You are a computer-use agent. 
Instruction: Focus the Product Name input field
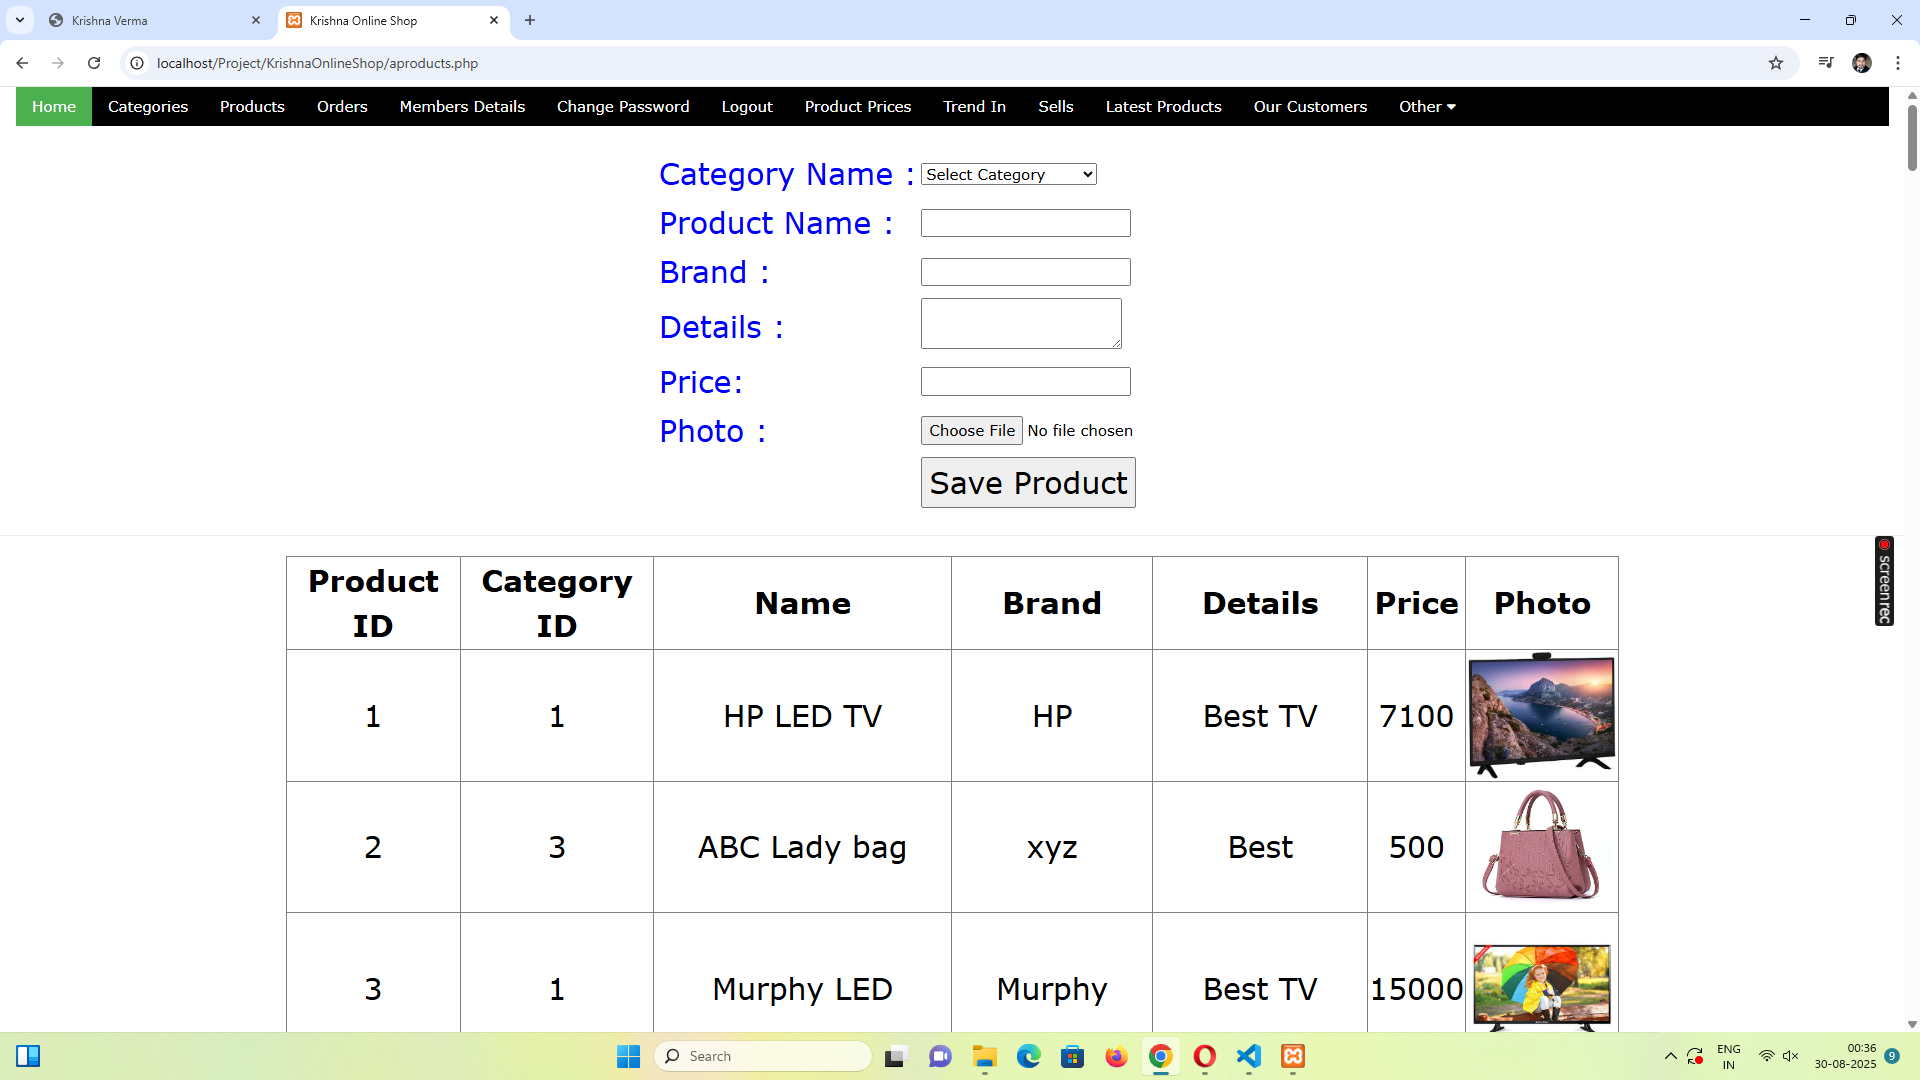[x=1025, y=223]
